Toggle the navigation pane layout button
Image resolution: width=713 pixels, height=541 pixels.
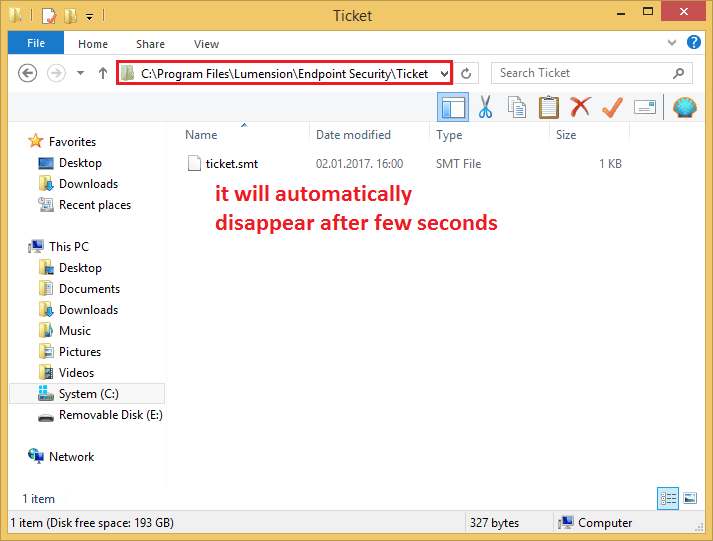point(453,107)
